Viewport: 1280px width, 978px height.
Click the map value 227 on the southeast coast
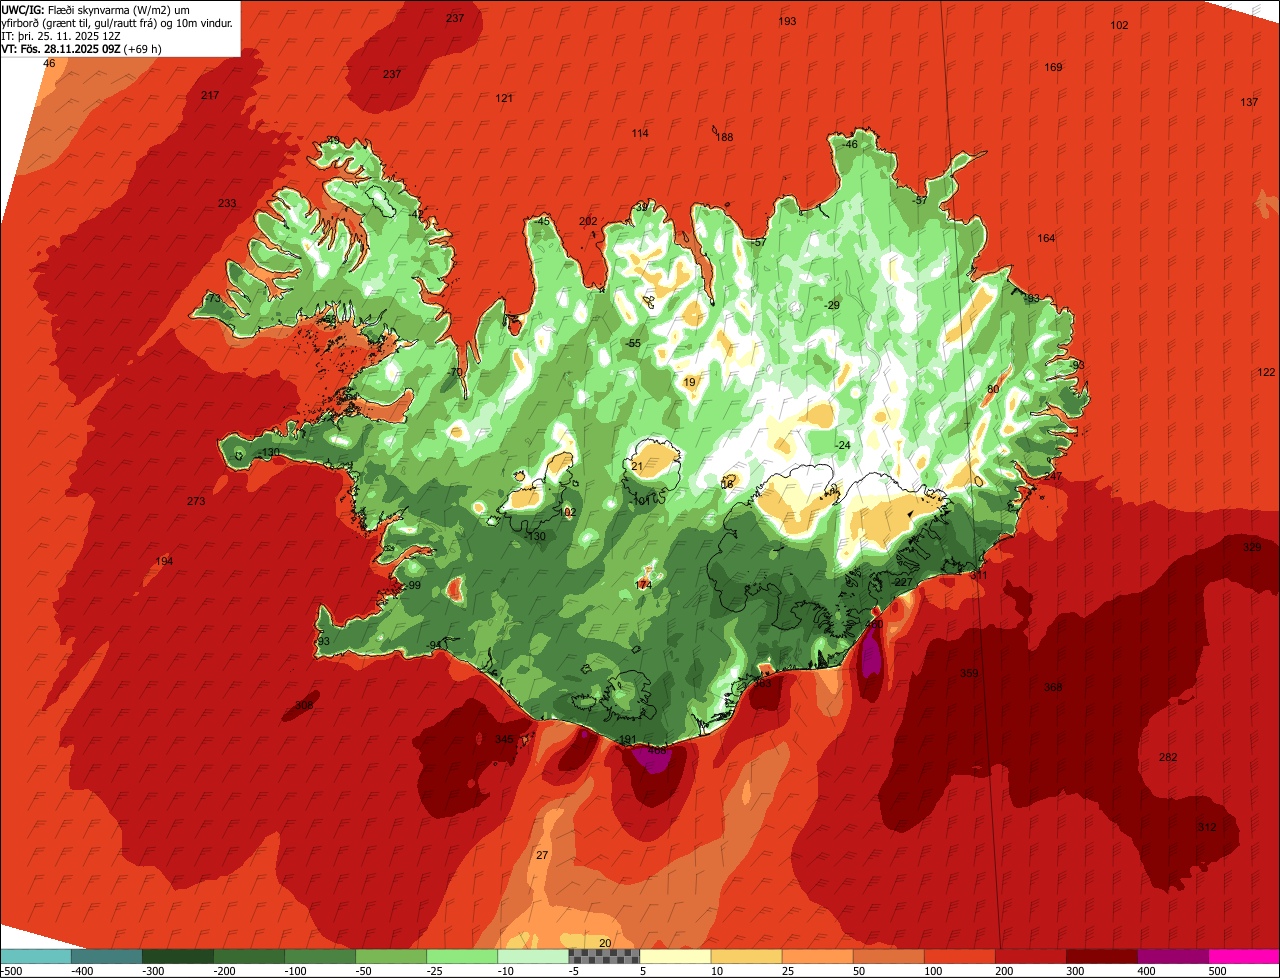pyautogui.click(x=902, y=582)
